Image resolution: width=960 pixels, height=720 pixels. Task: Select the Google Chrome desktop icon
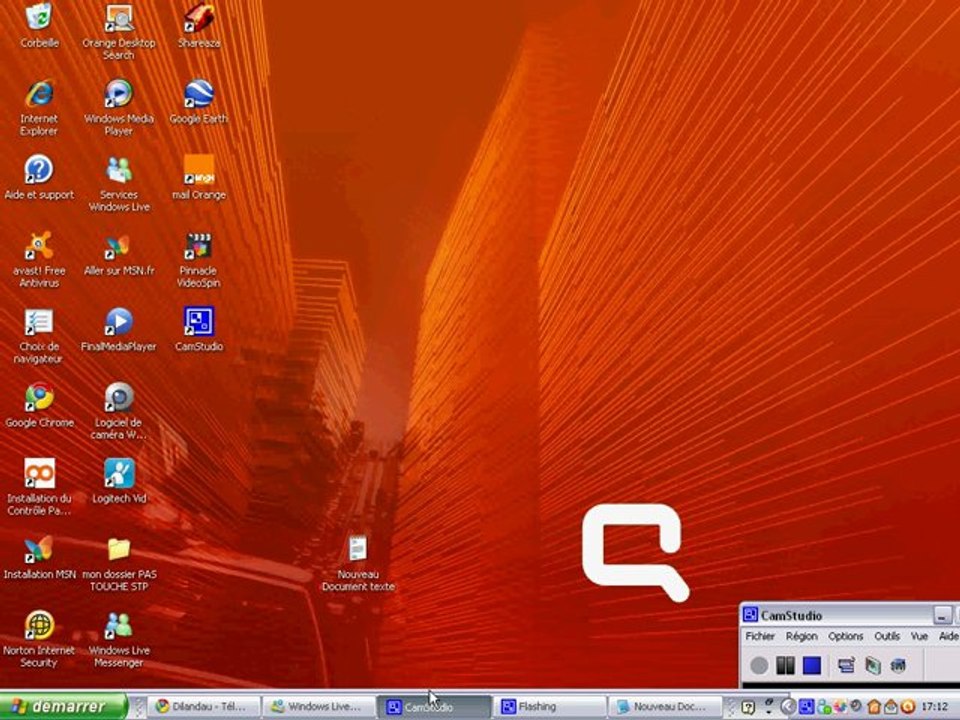[x=39, y=405]
